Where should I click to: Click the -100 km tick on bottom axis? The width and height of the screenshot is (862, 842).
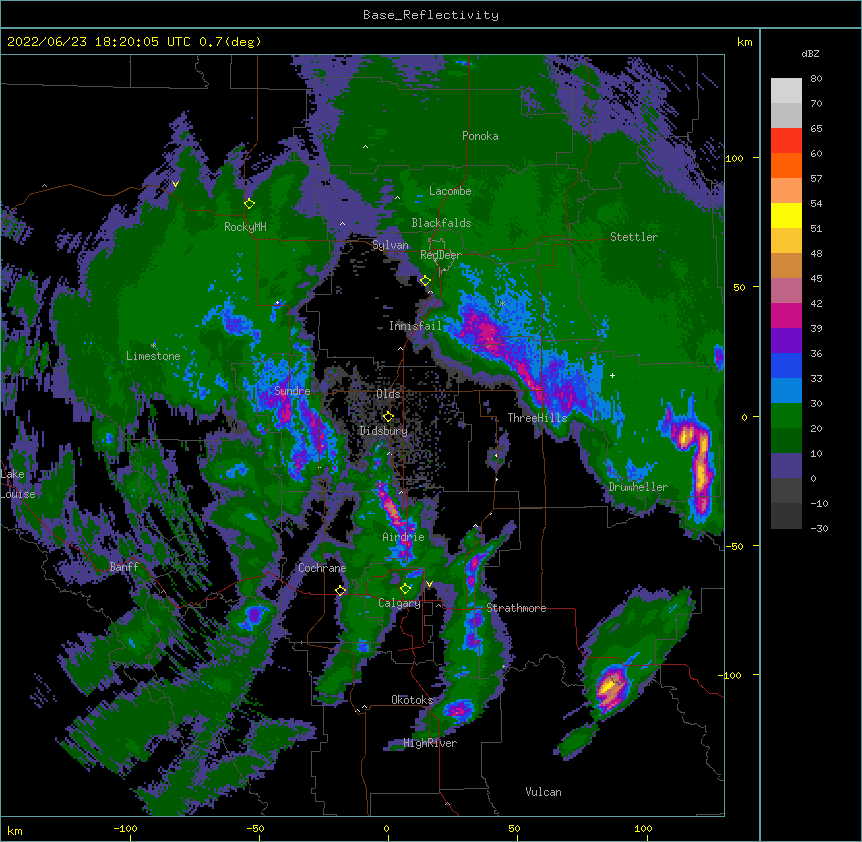(x=125, y=828)
